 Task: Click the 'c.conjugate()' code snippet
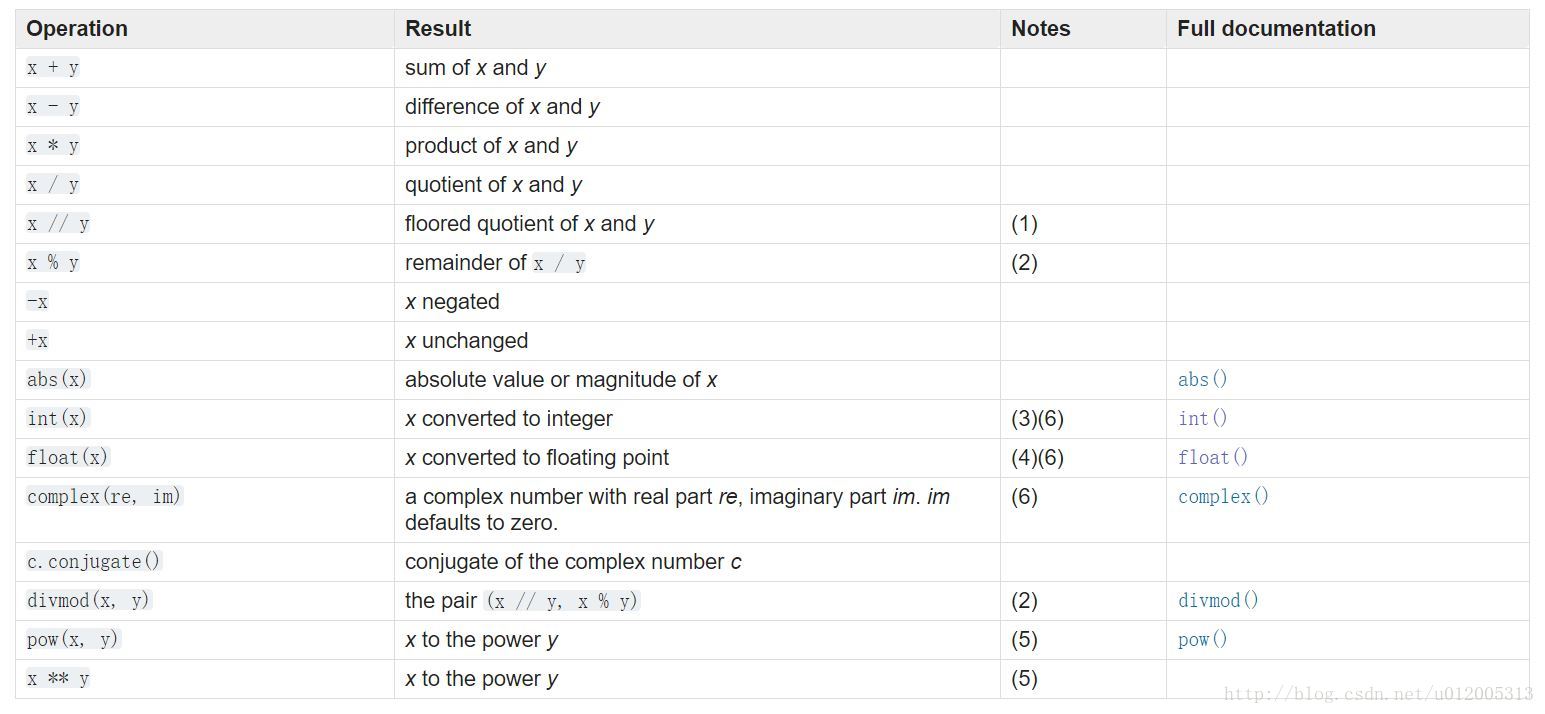pos(93,562)
